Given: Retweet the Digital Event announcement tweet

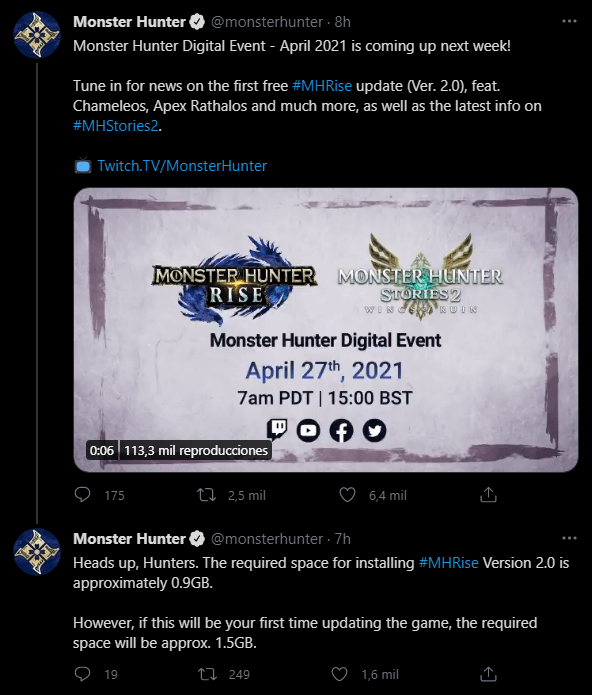Looking at the screenshot, I should coord(206,495).
